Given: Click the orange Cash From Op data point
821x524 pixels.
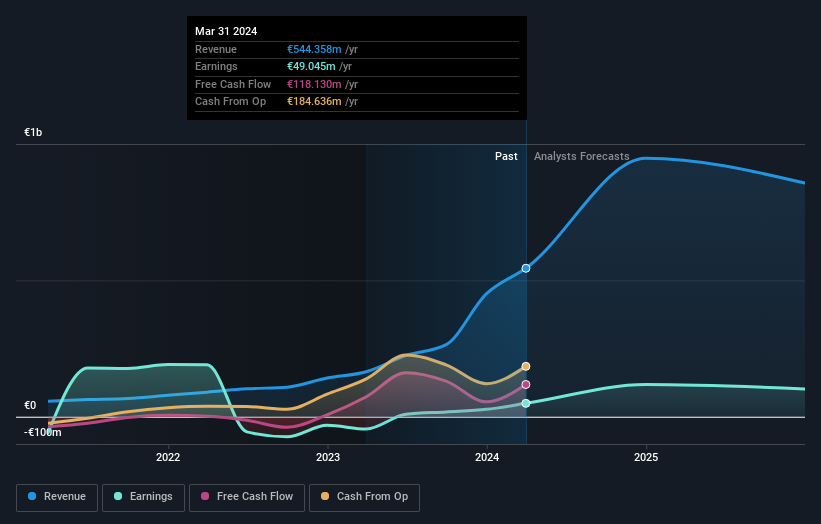Looking at the screenshot, I should click(526, 366).
